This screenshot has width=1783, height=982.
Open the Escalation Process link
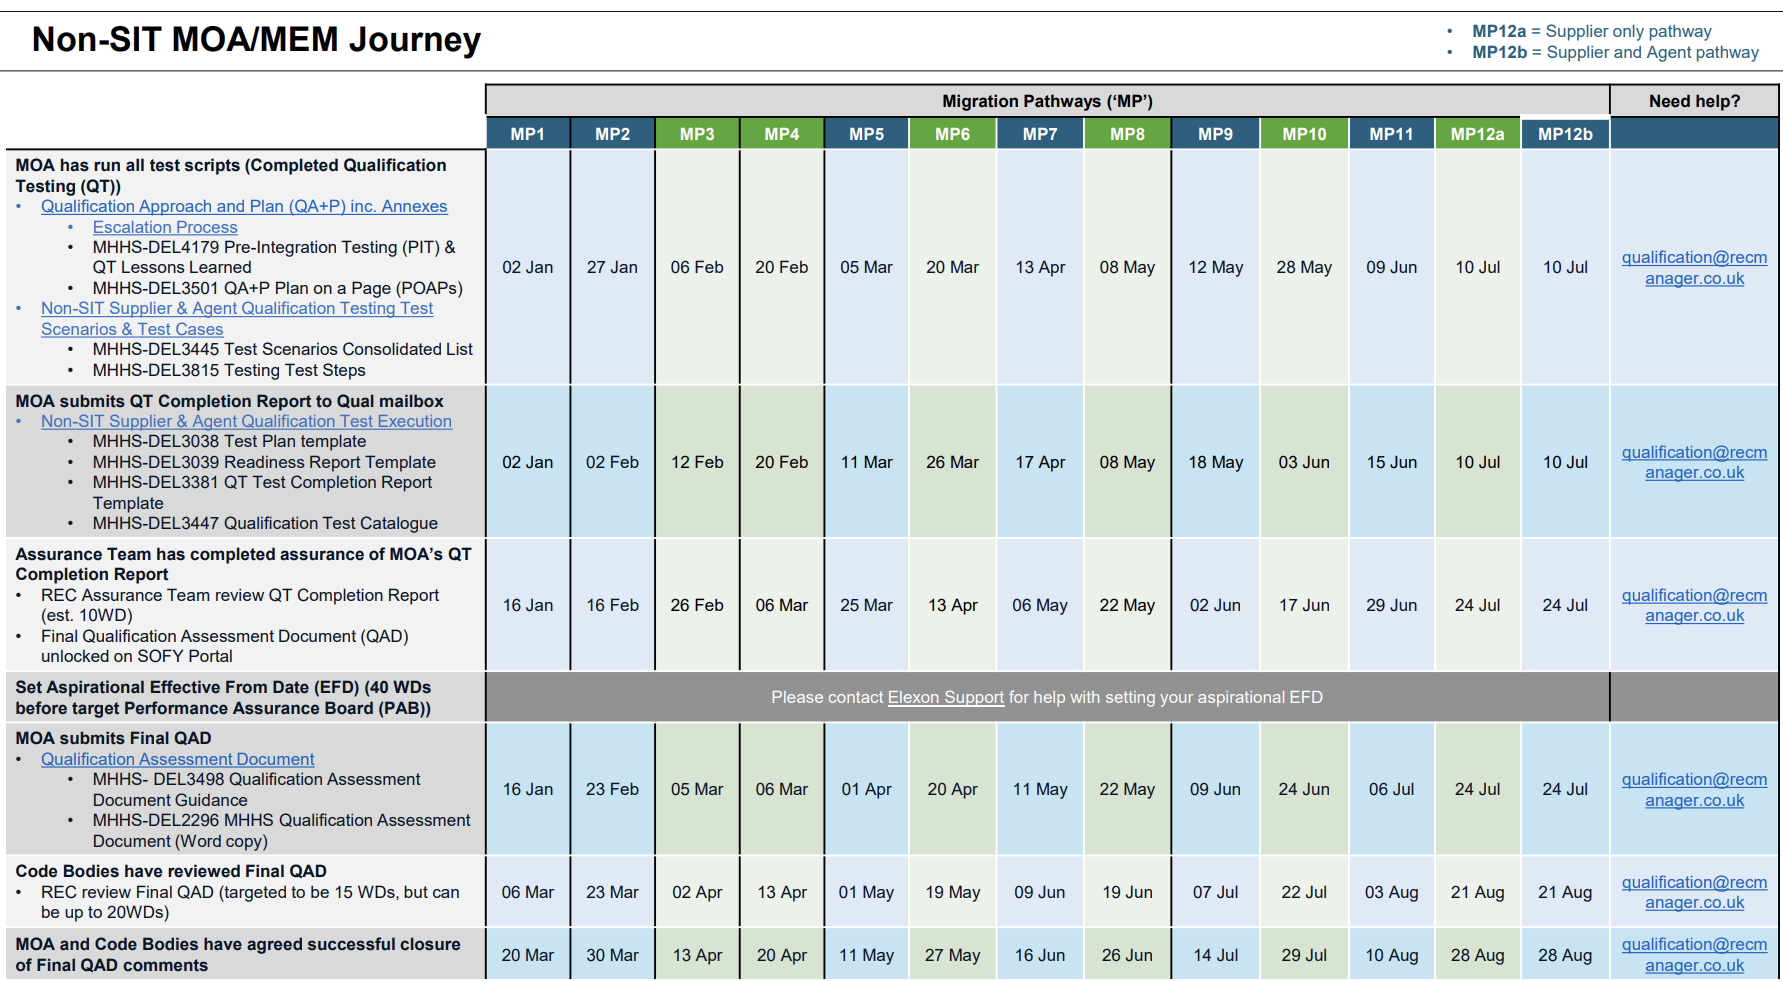165,227
